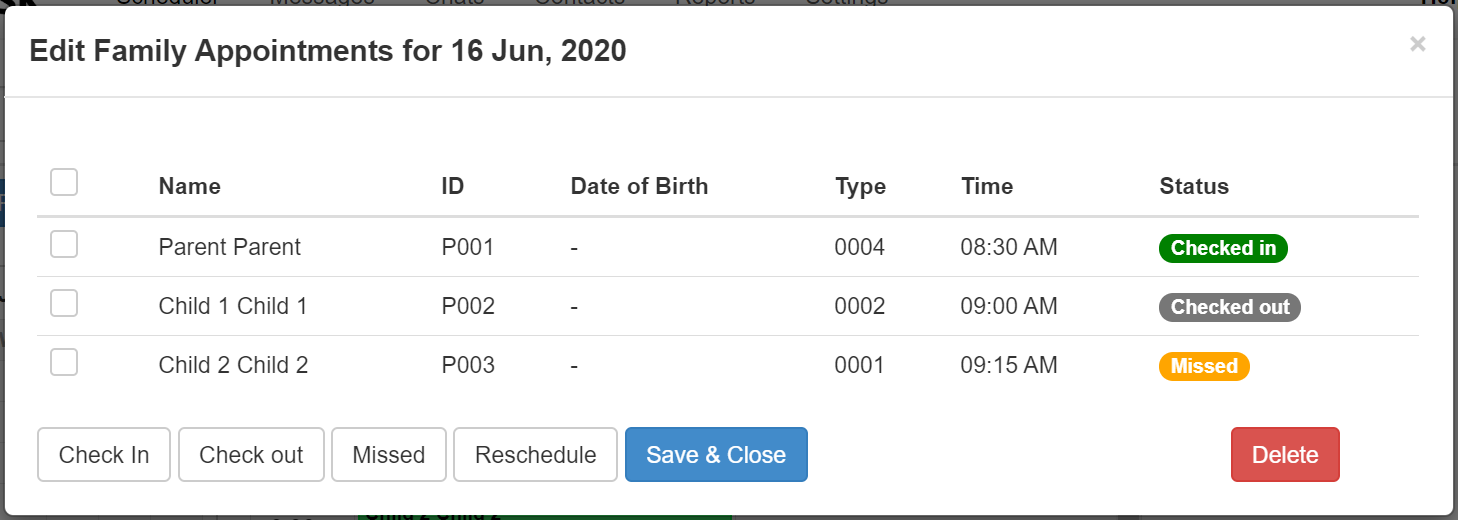Click the Parent Parent name cell
This screenshot has width=1458, height=520.
click(230, 247)
